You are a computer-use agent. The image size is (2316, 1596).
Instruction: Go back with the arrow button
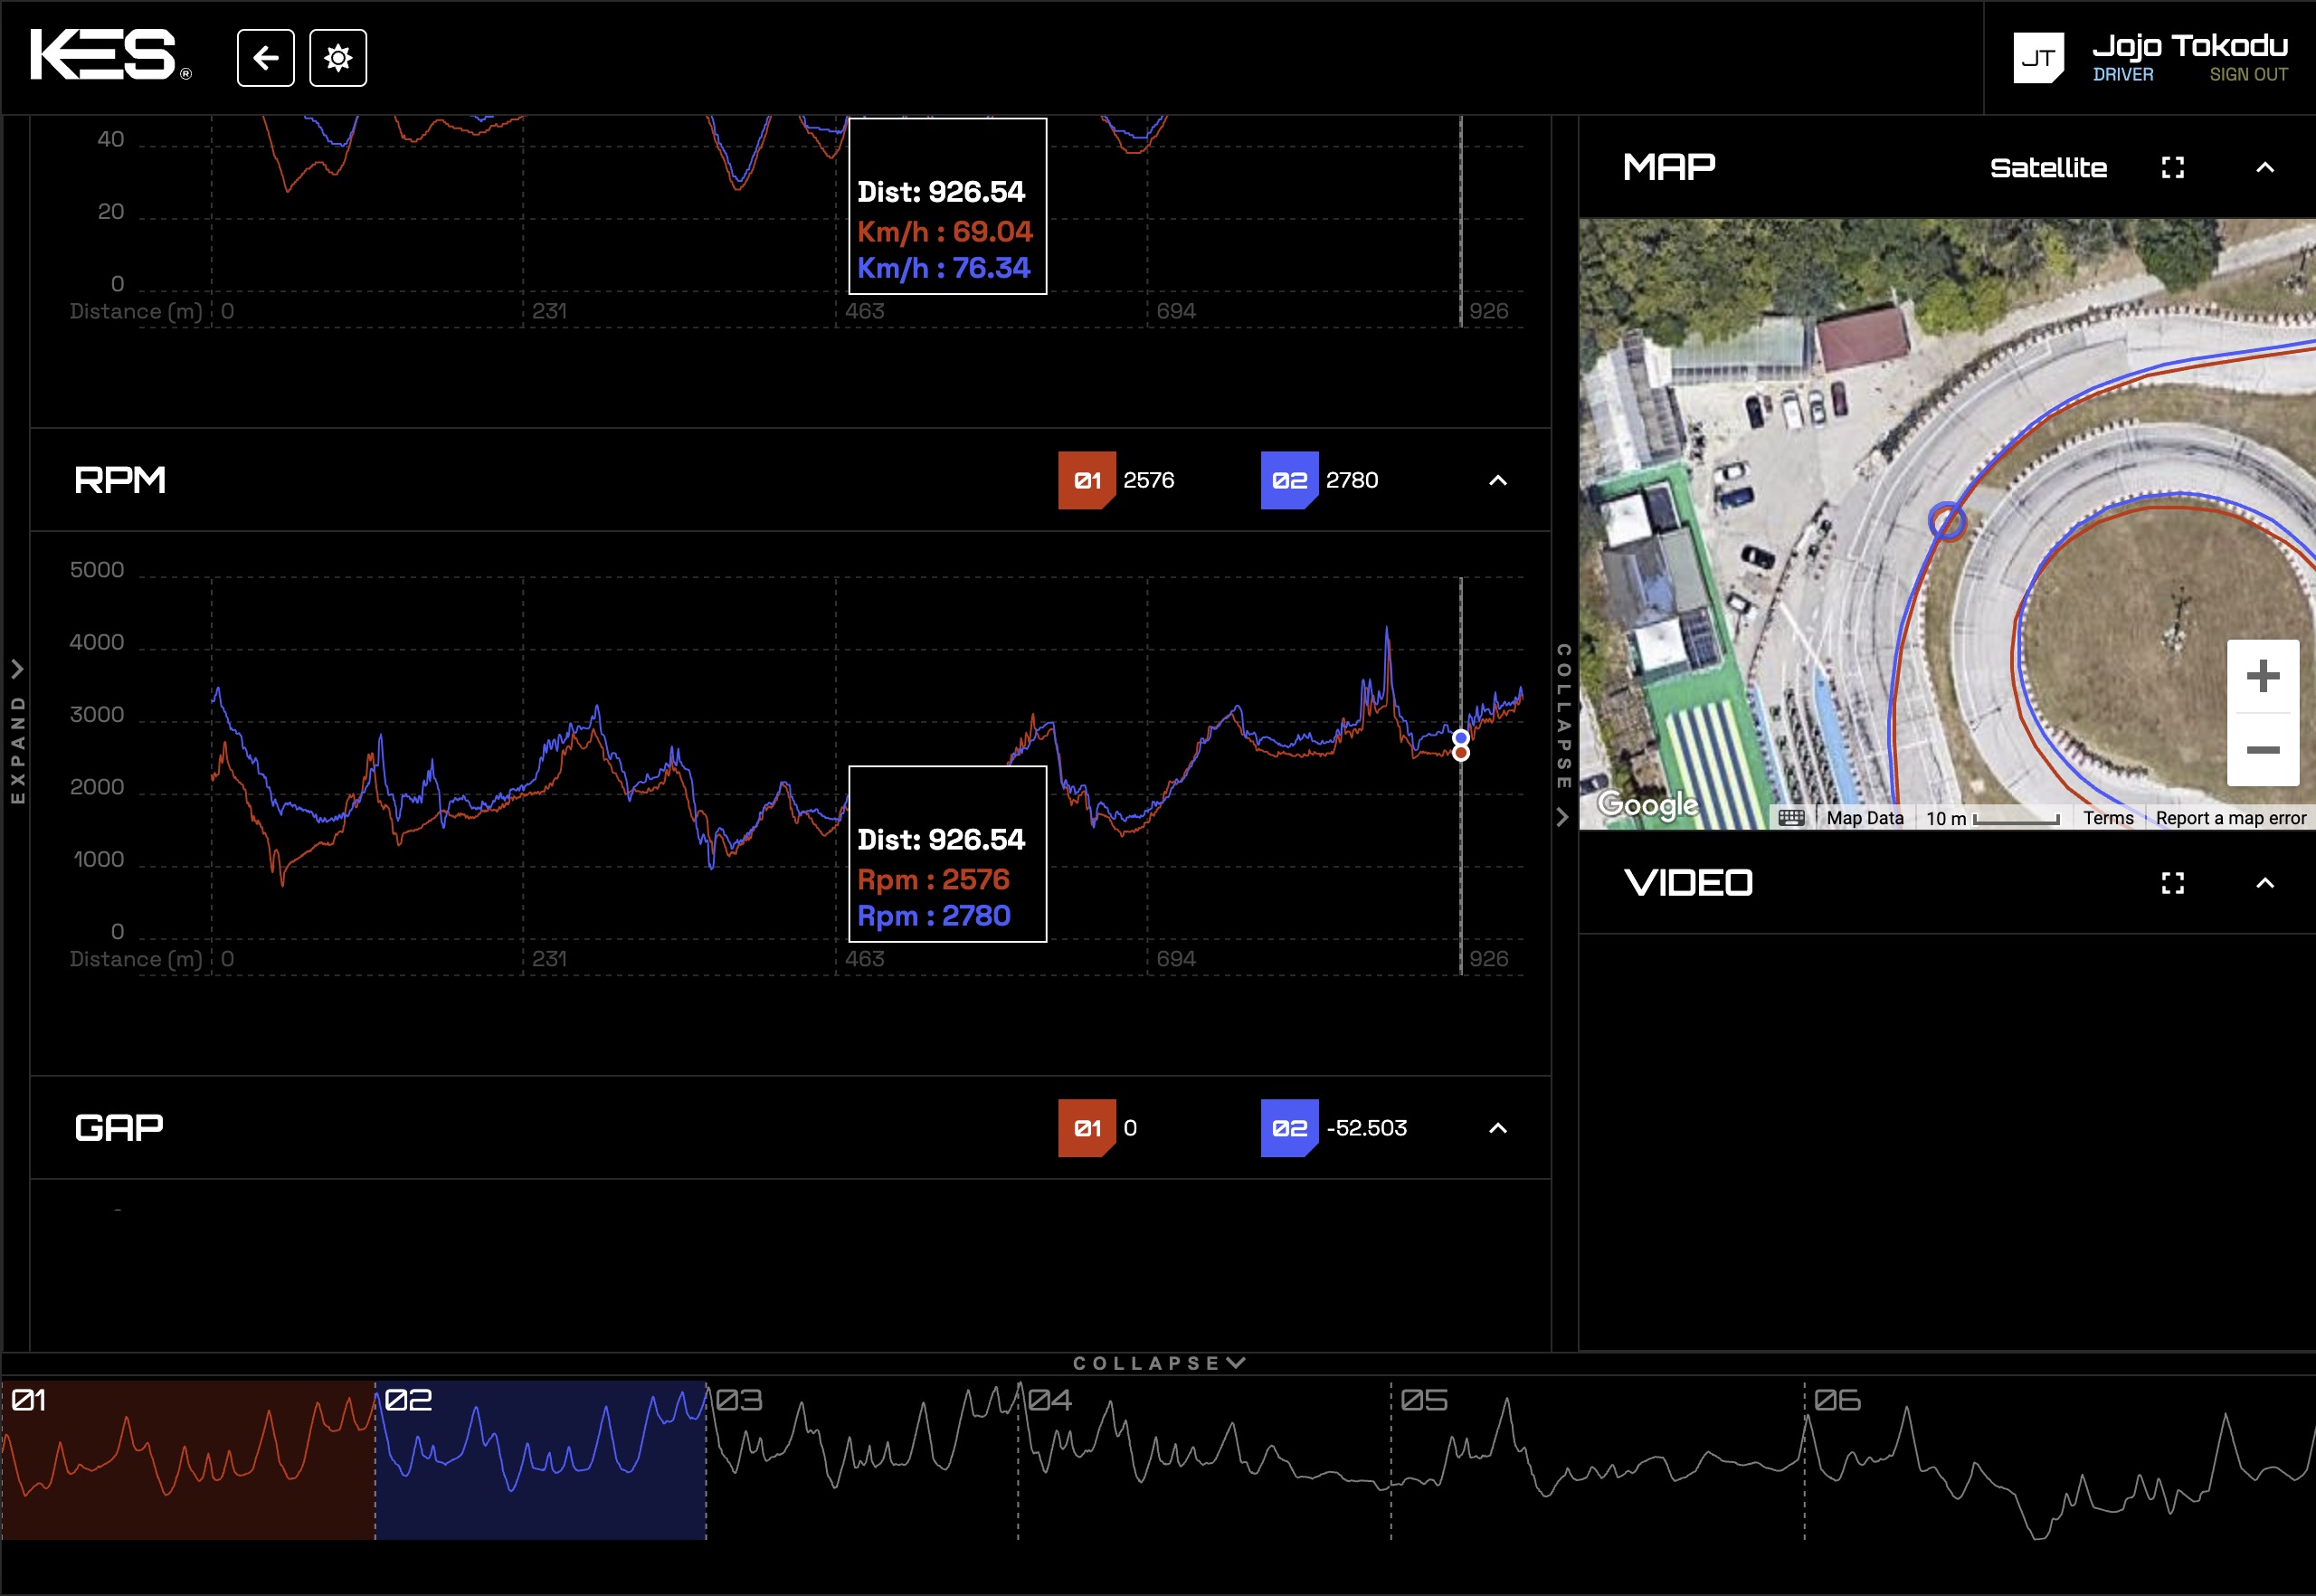click(x=266, y=58)
